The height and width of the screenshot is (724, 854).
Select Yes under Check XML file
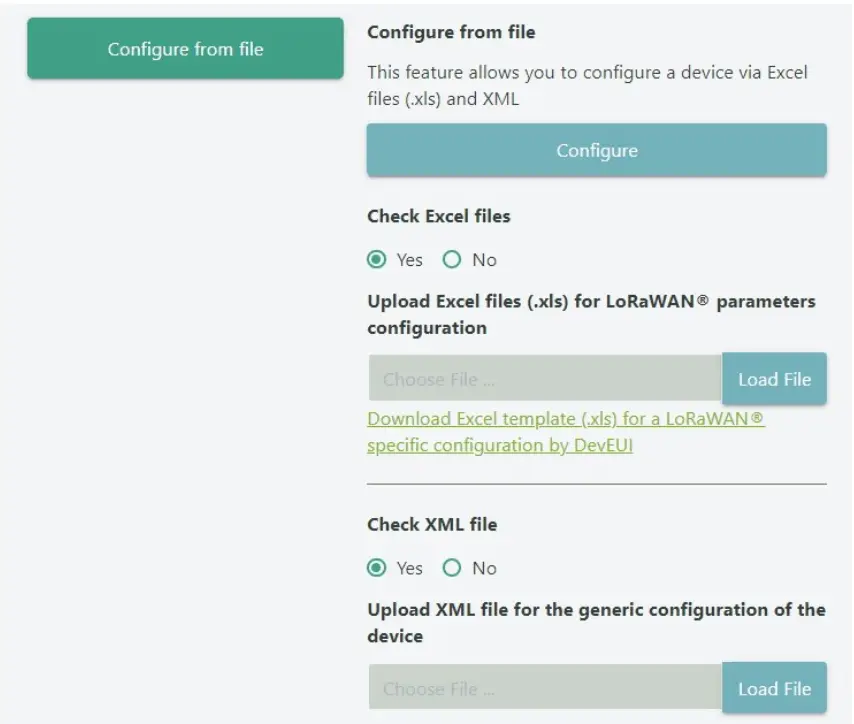(377, 568)
